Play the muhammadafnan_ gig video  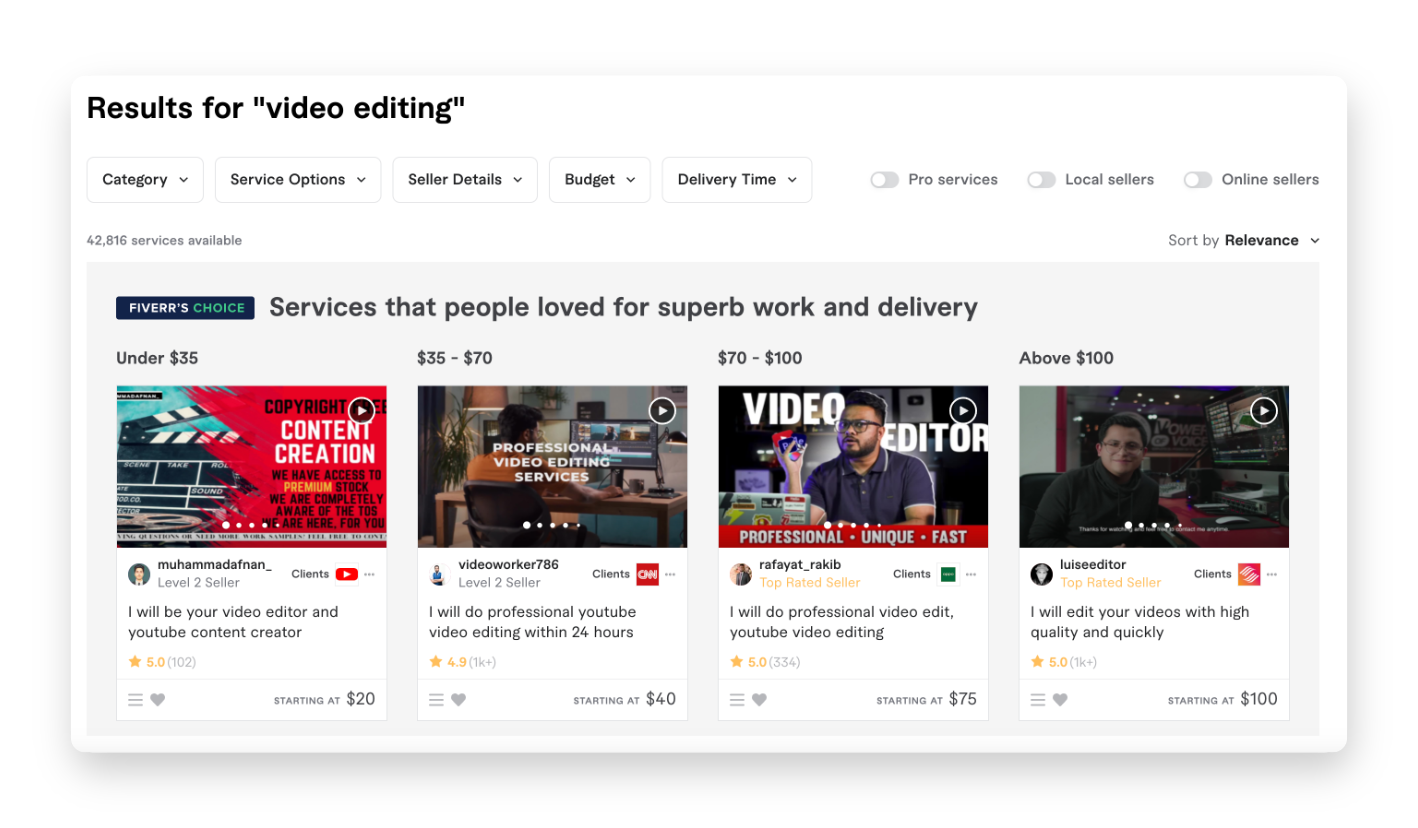[x=361, y=410]
